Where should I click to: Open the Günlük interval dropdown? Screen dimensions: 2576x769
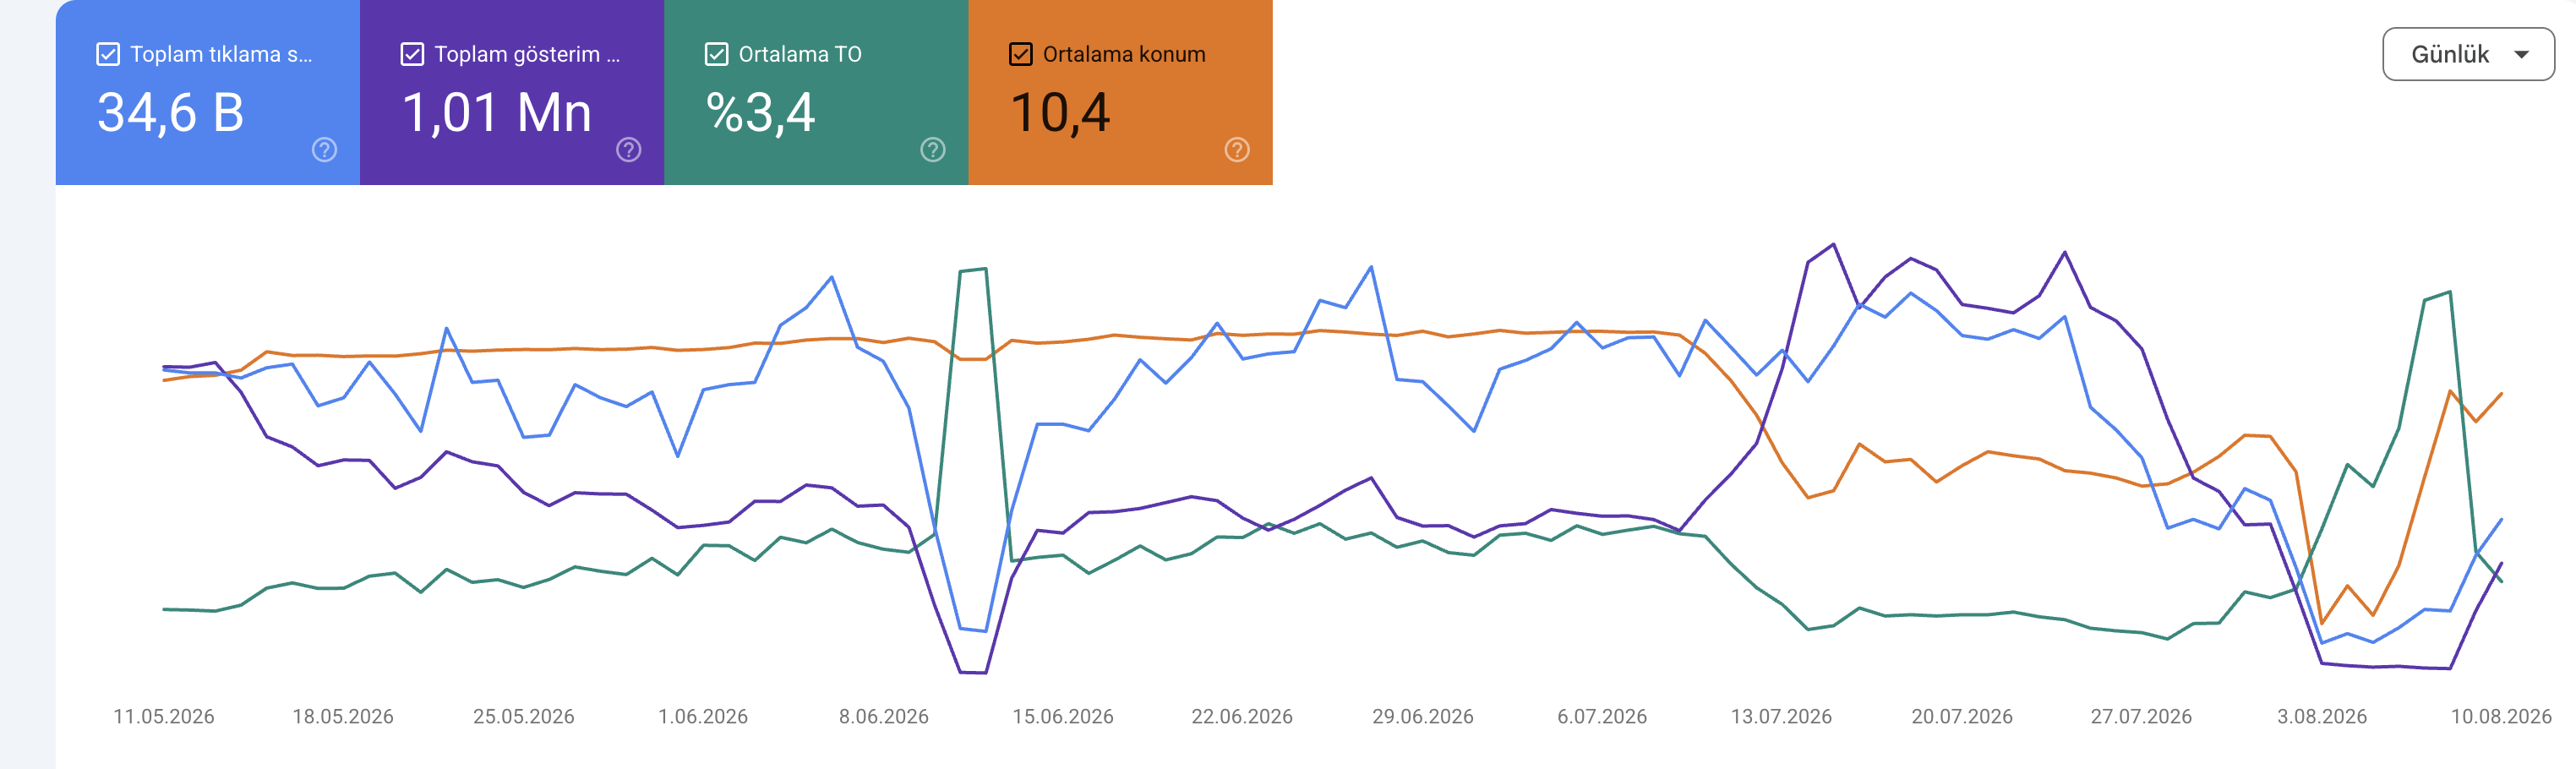coord(2467,54)
